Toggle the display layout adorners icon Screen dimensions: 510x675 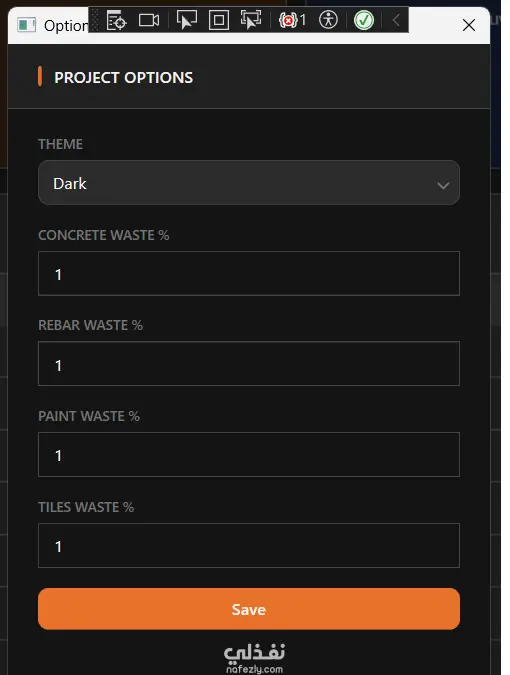[x=219, y=20]
